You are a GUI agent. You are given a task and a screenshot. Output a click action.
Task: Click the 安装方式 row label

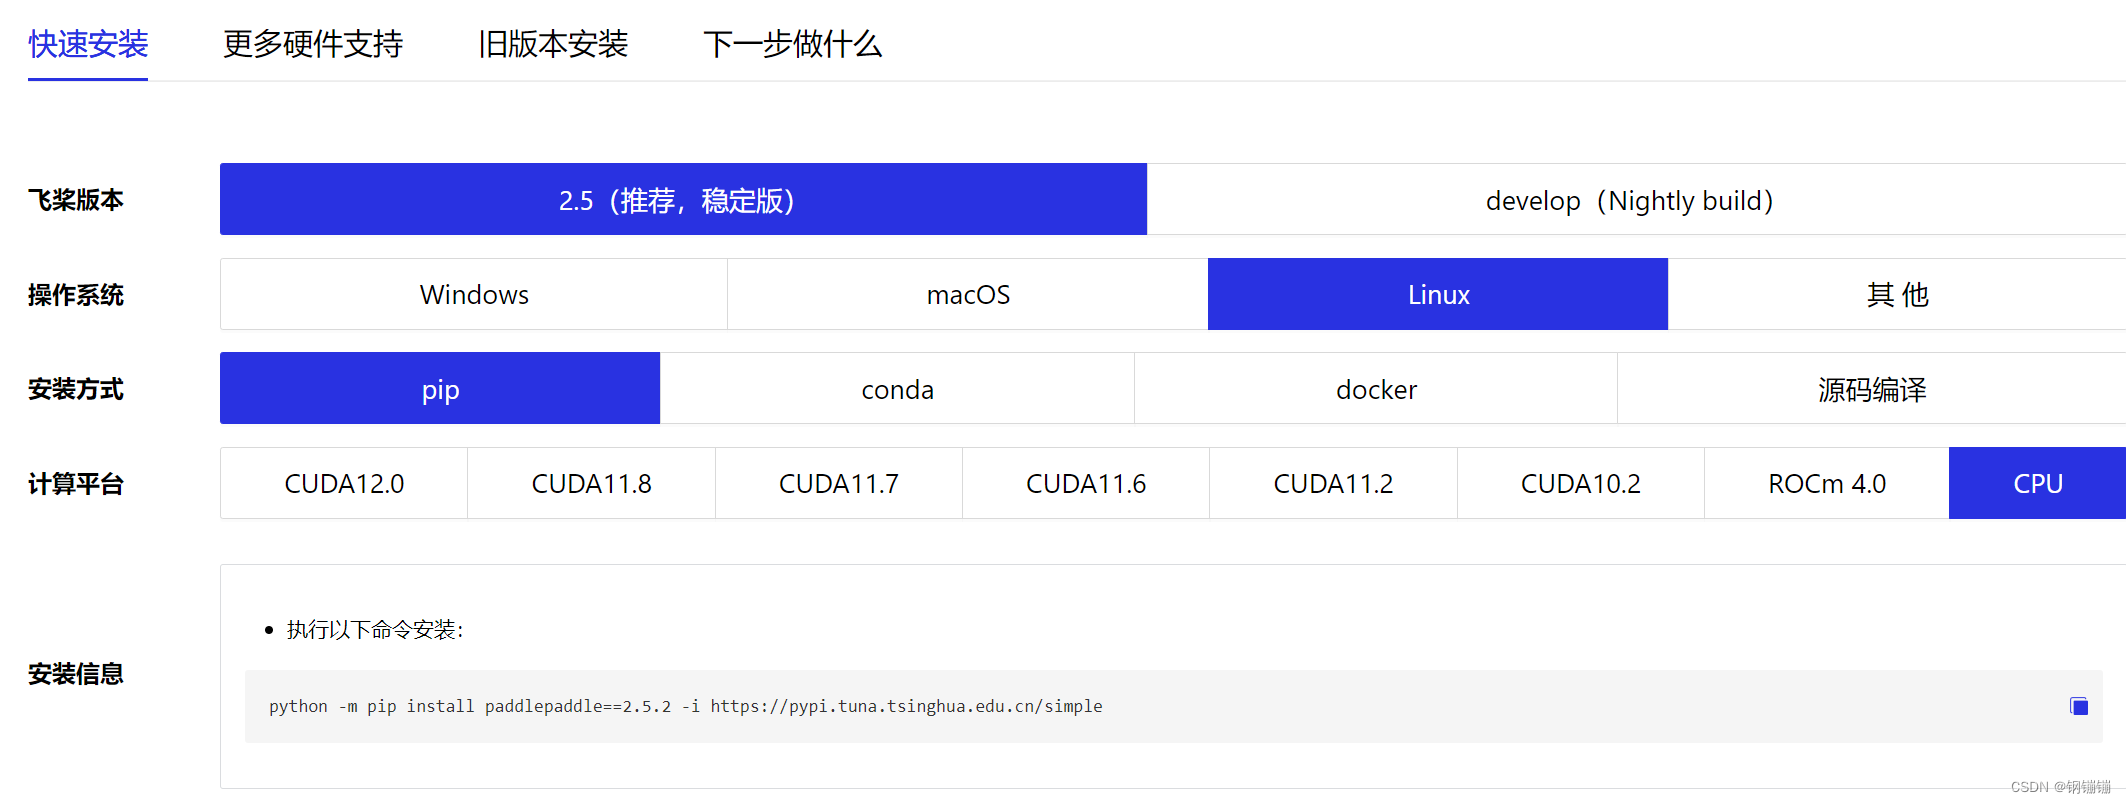pos(76,389)
